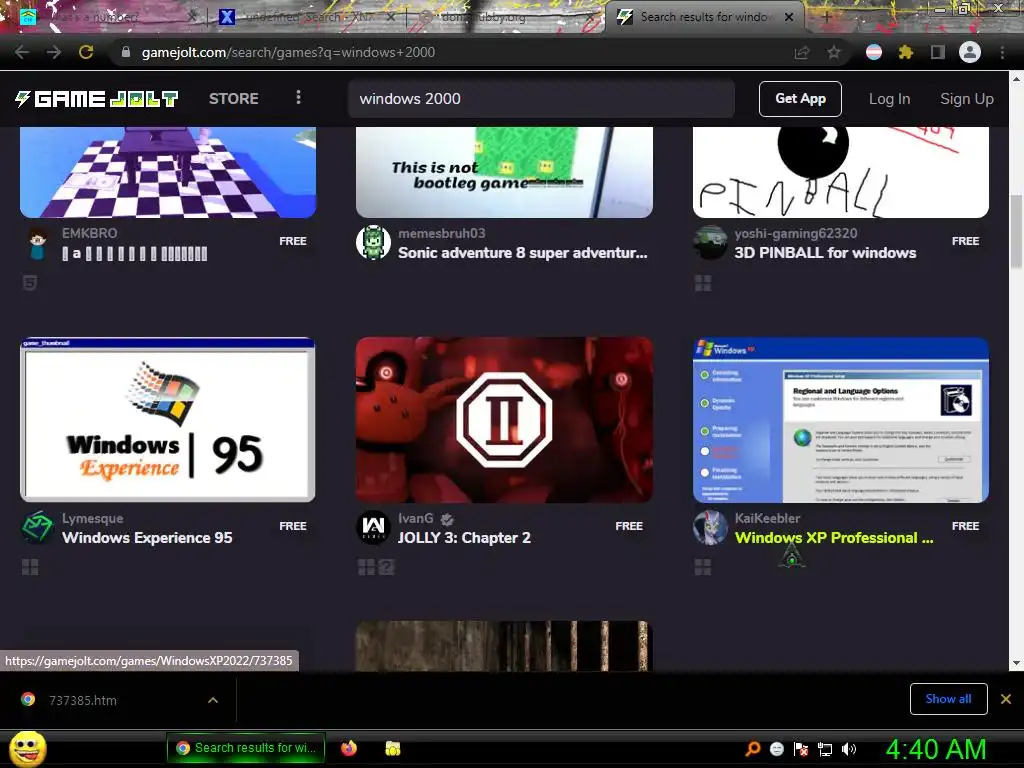Open the STORE menu item

[234, 99]
